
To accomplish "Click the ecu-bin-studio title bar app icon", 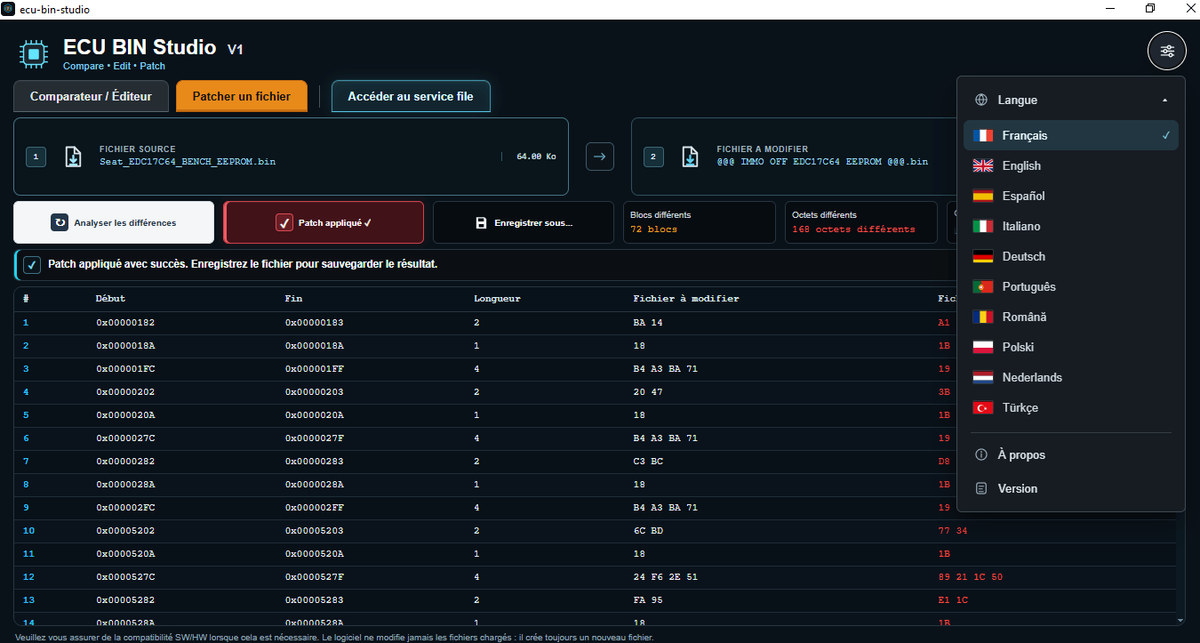I will point(8,9).
